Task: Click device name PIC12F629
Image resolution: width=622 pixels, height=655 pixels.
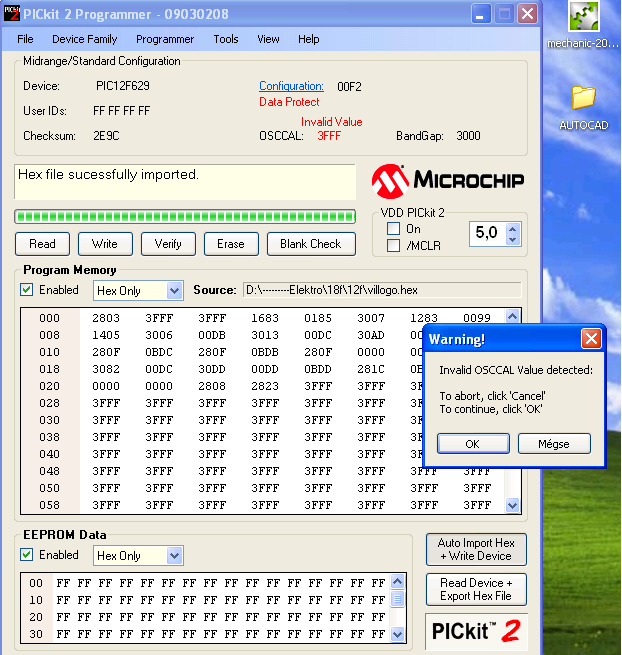Action: (x=123, y=86)
